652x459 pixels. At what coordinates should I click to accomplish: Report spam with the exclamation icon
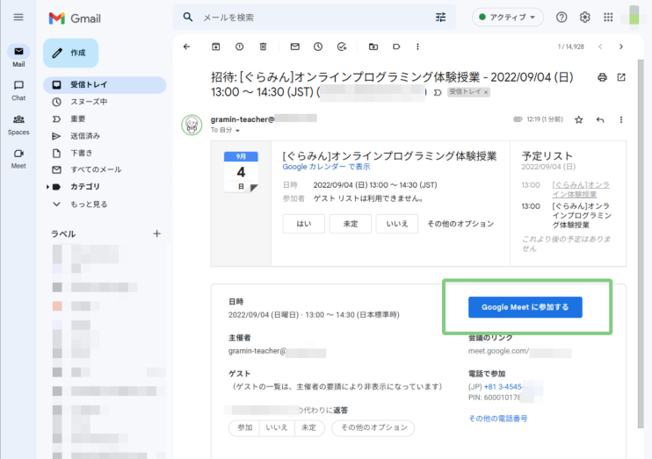(x=240, y=47)
